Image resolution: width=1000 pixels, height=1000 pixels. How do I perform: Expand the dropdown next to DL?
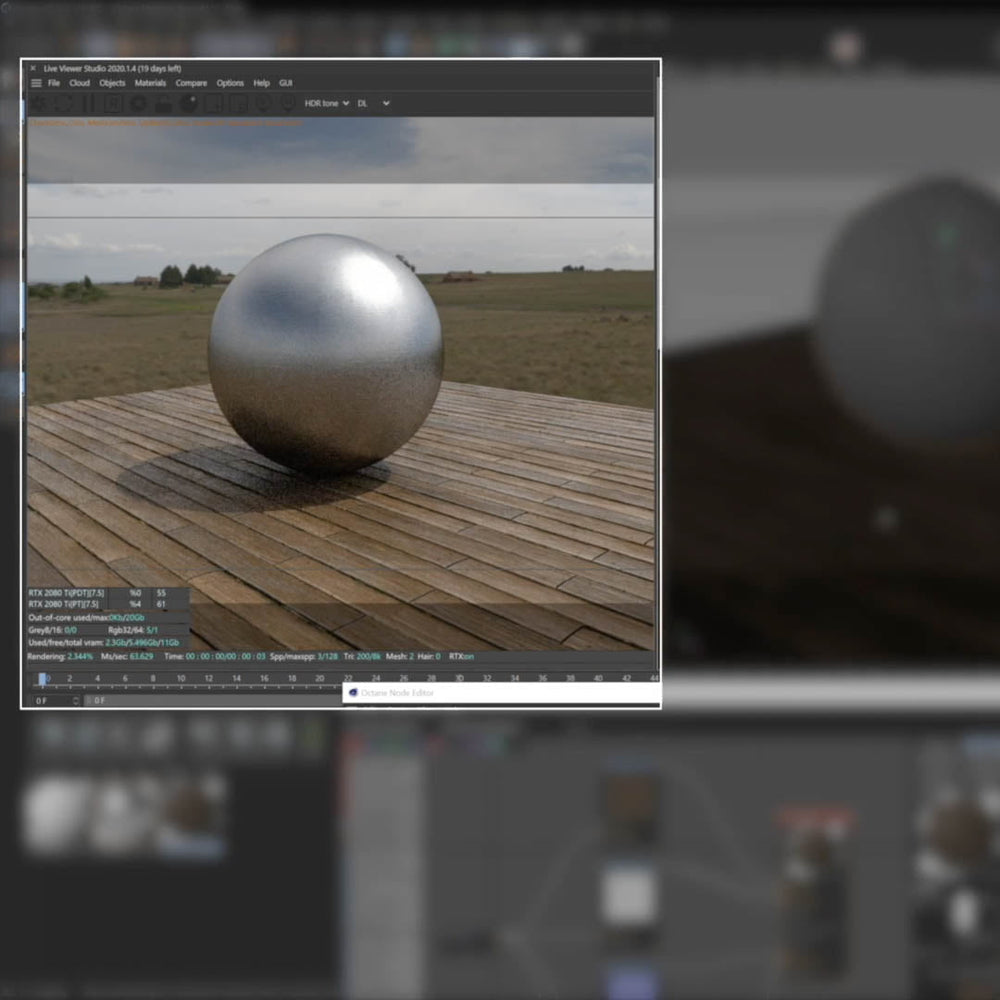pos(385,103)
